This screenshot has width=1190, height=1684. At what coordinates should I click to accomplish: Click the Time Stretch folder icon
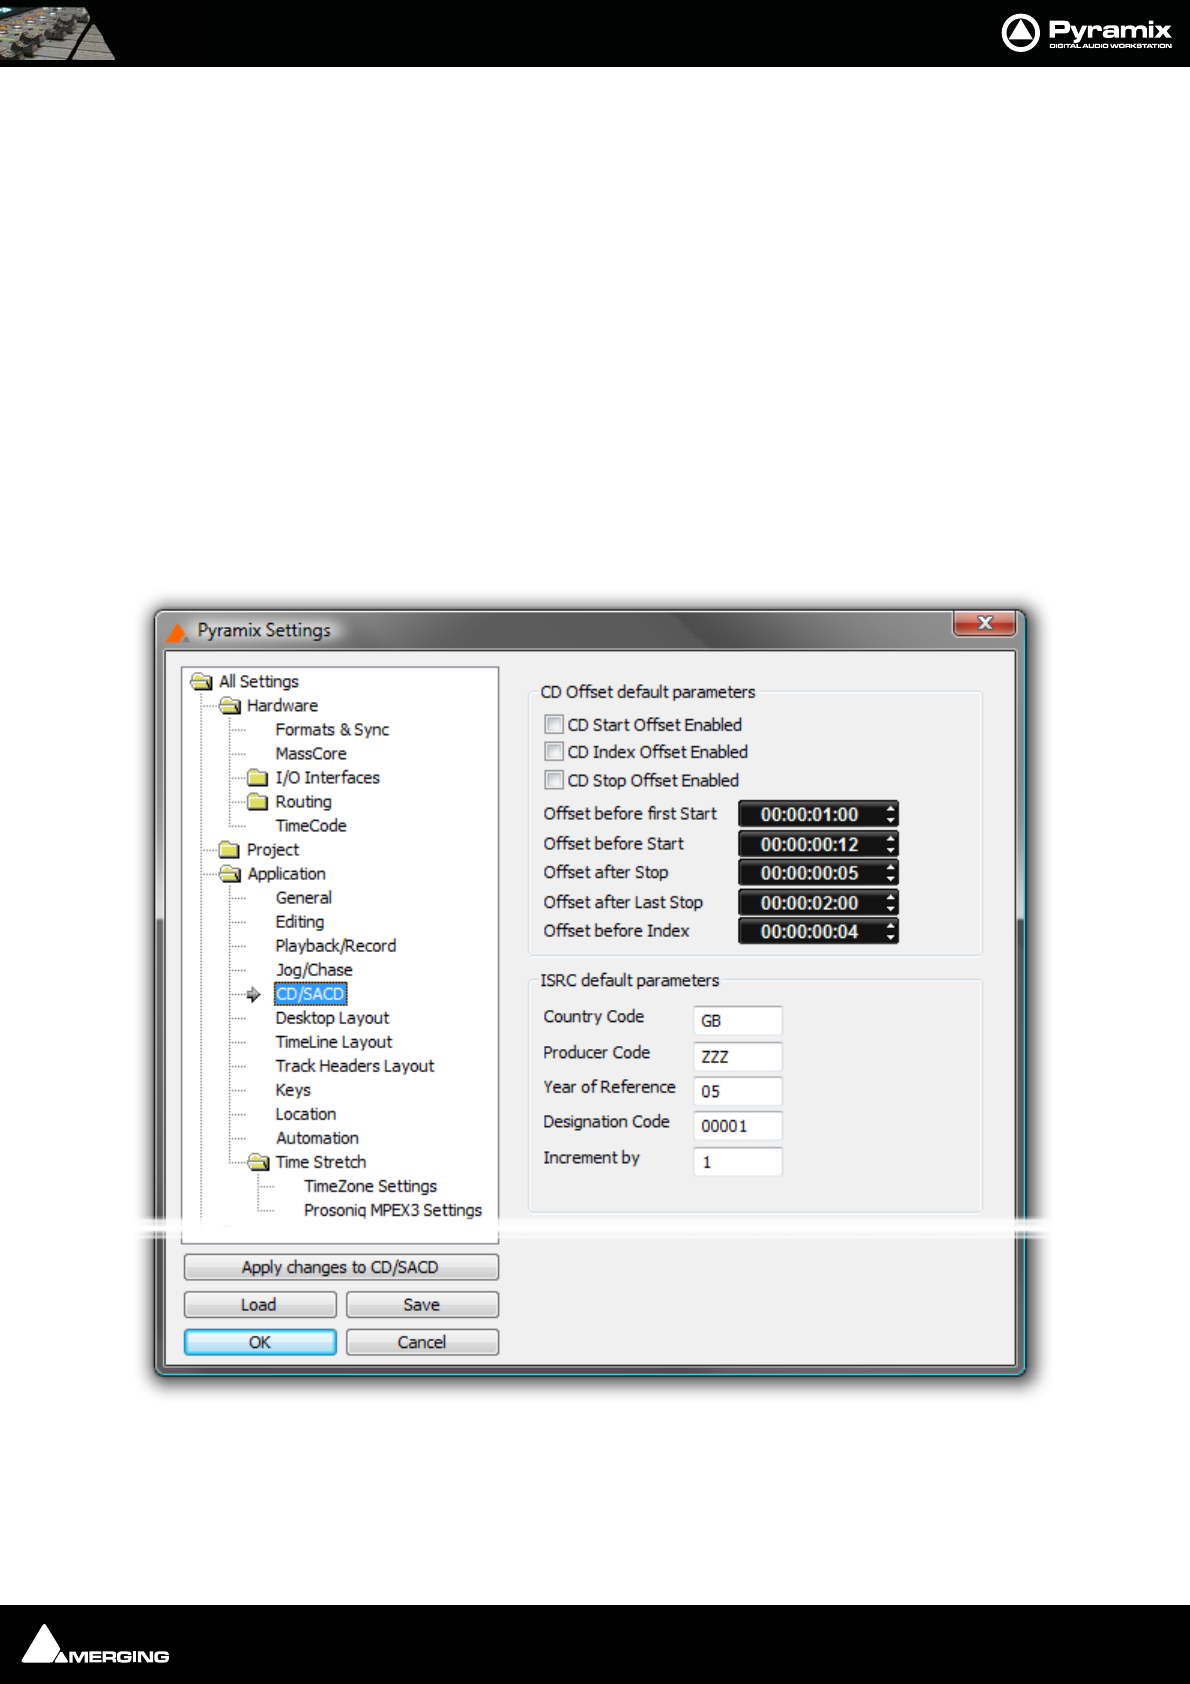pyautogui.click(x=259, y=1162)
